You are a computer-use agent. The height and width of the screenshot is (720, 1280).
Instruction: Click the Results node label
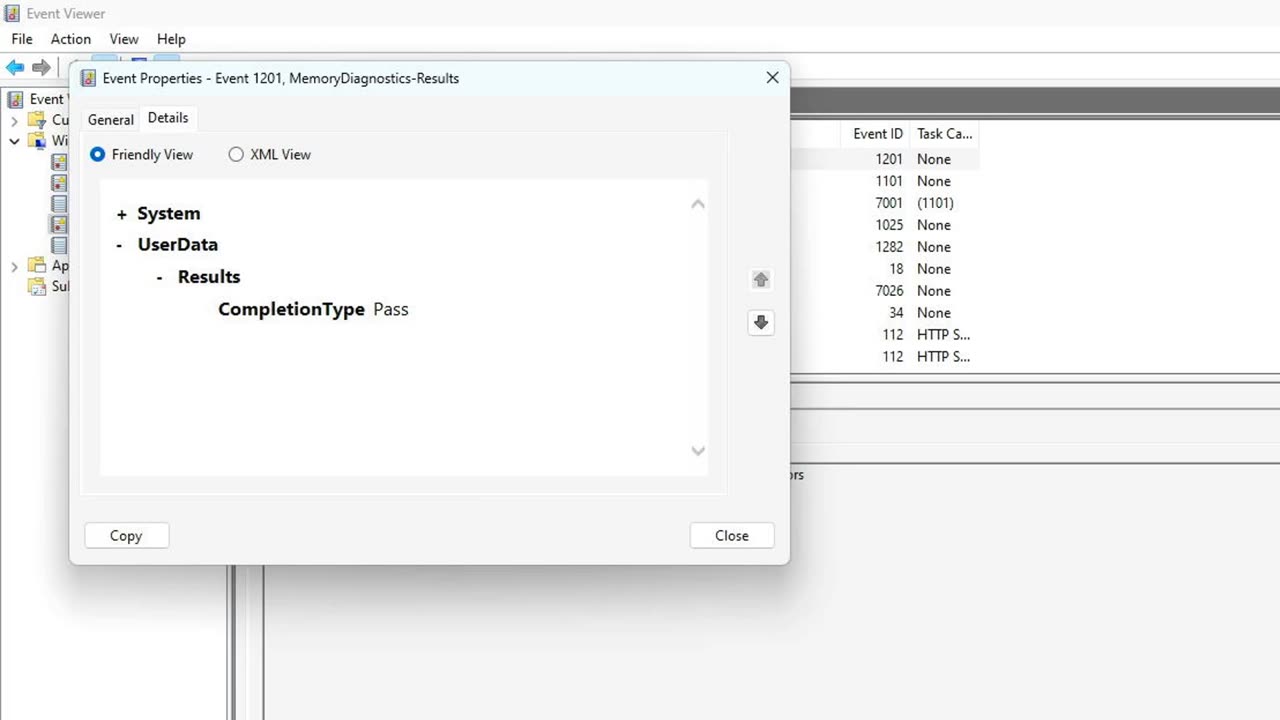tap(209, 277)
